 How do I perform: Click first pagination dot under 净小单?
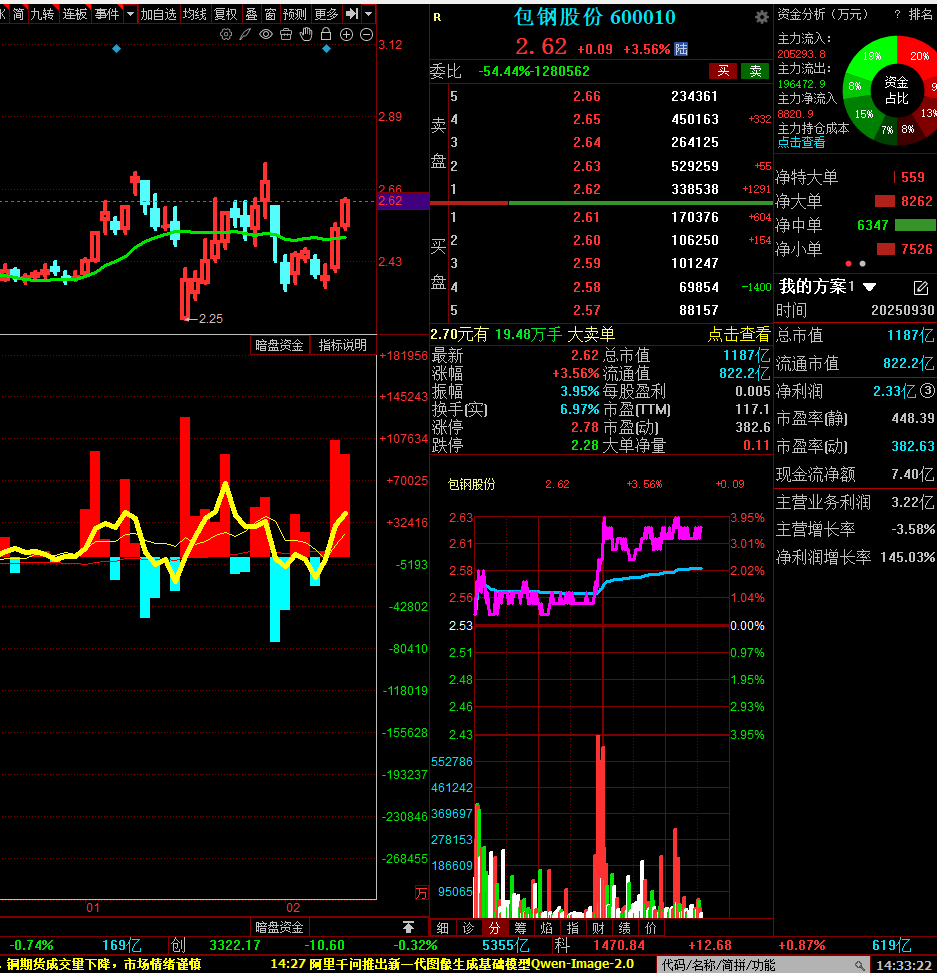pos(849,264)
